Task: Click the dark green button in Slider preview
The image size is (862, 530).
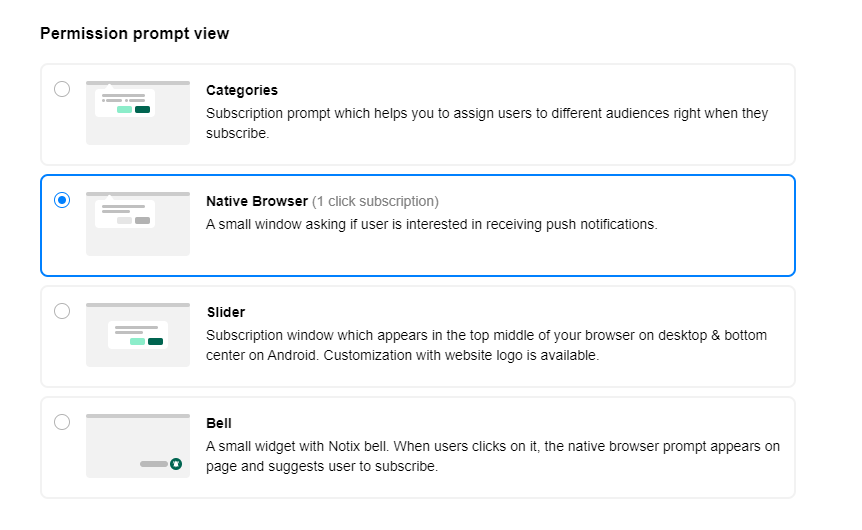Action: point(156,341)
